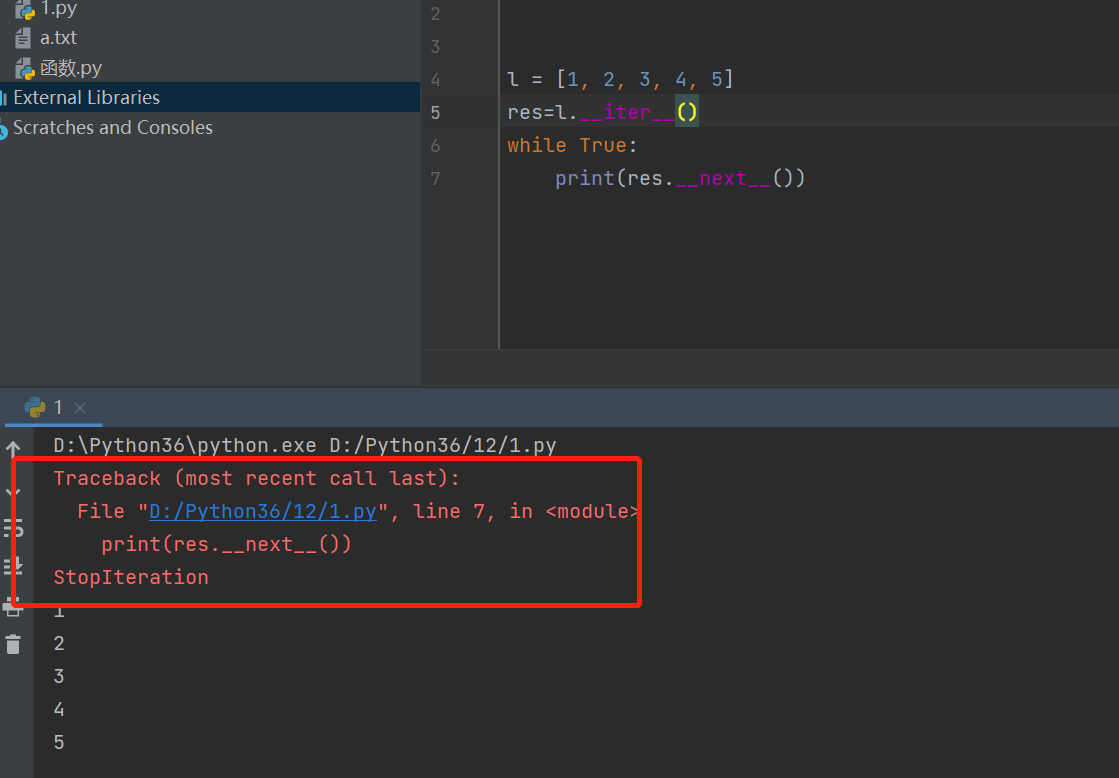Click gutter line number 7 in editor

tap(435, 178)
